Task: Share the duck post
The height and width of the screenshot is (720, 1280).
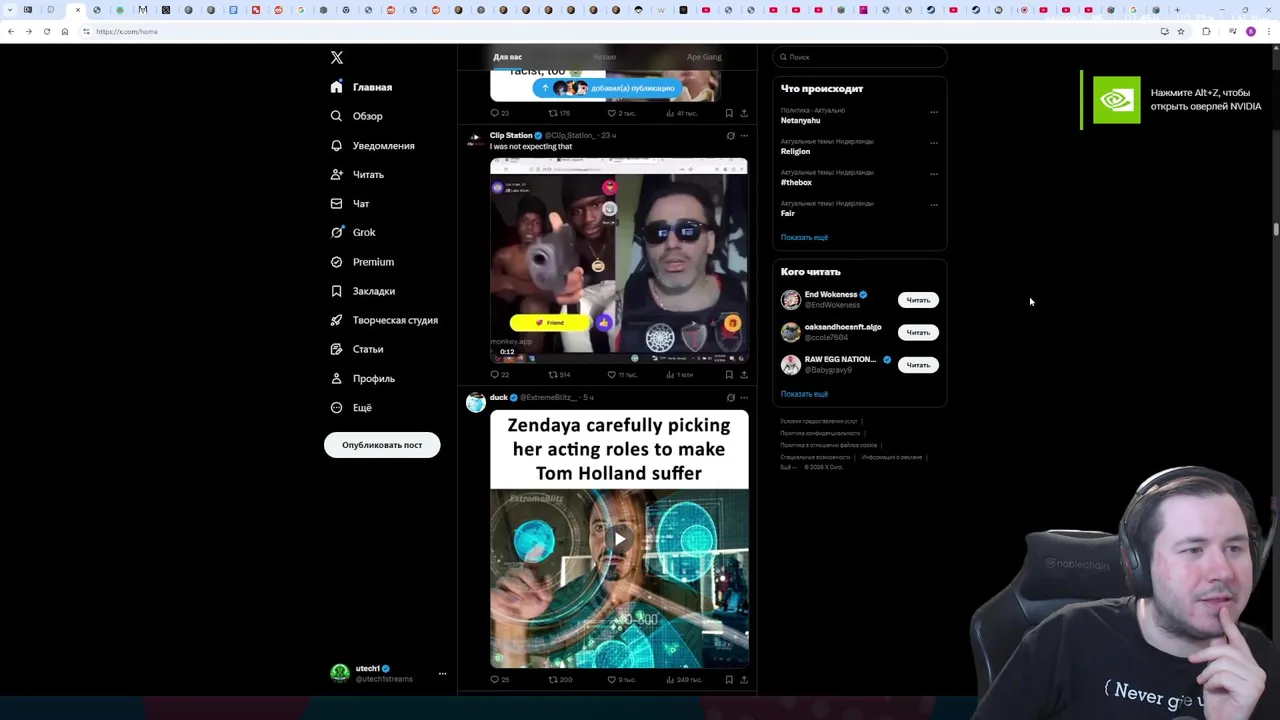Action: tap(743, 680)
